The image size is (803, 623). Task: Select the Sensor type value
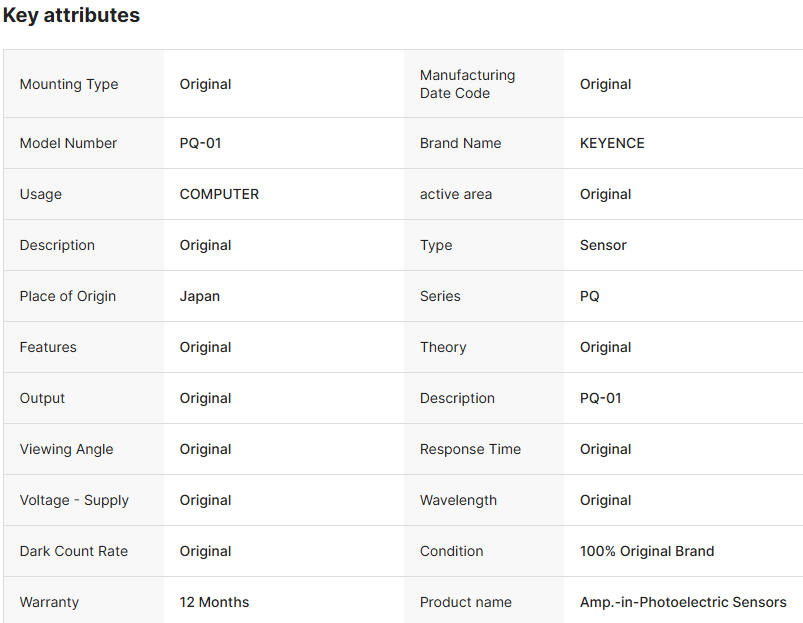click(603, 245)
